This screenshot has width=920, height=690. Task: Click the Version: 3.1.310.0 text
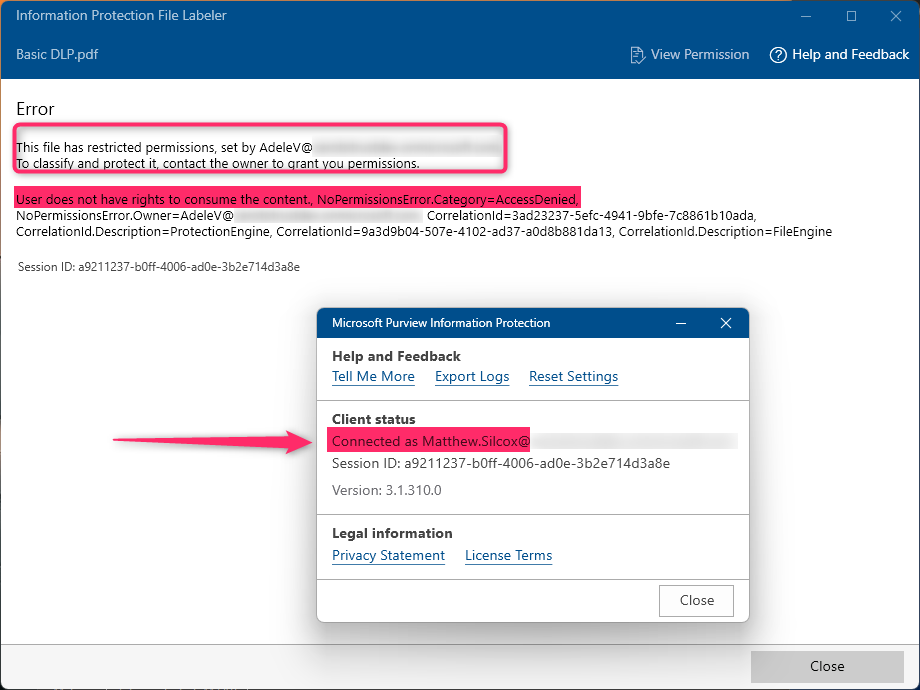point(387,491)
